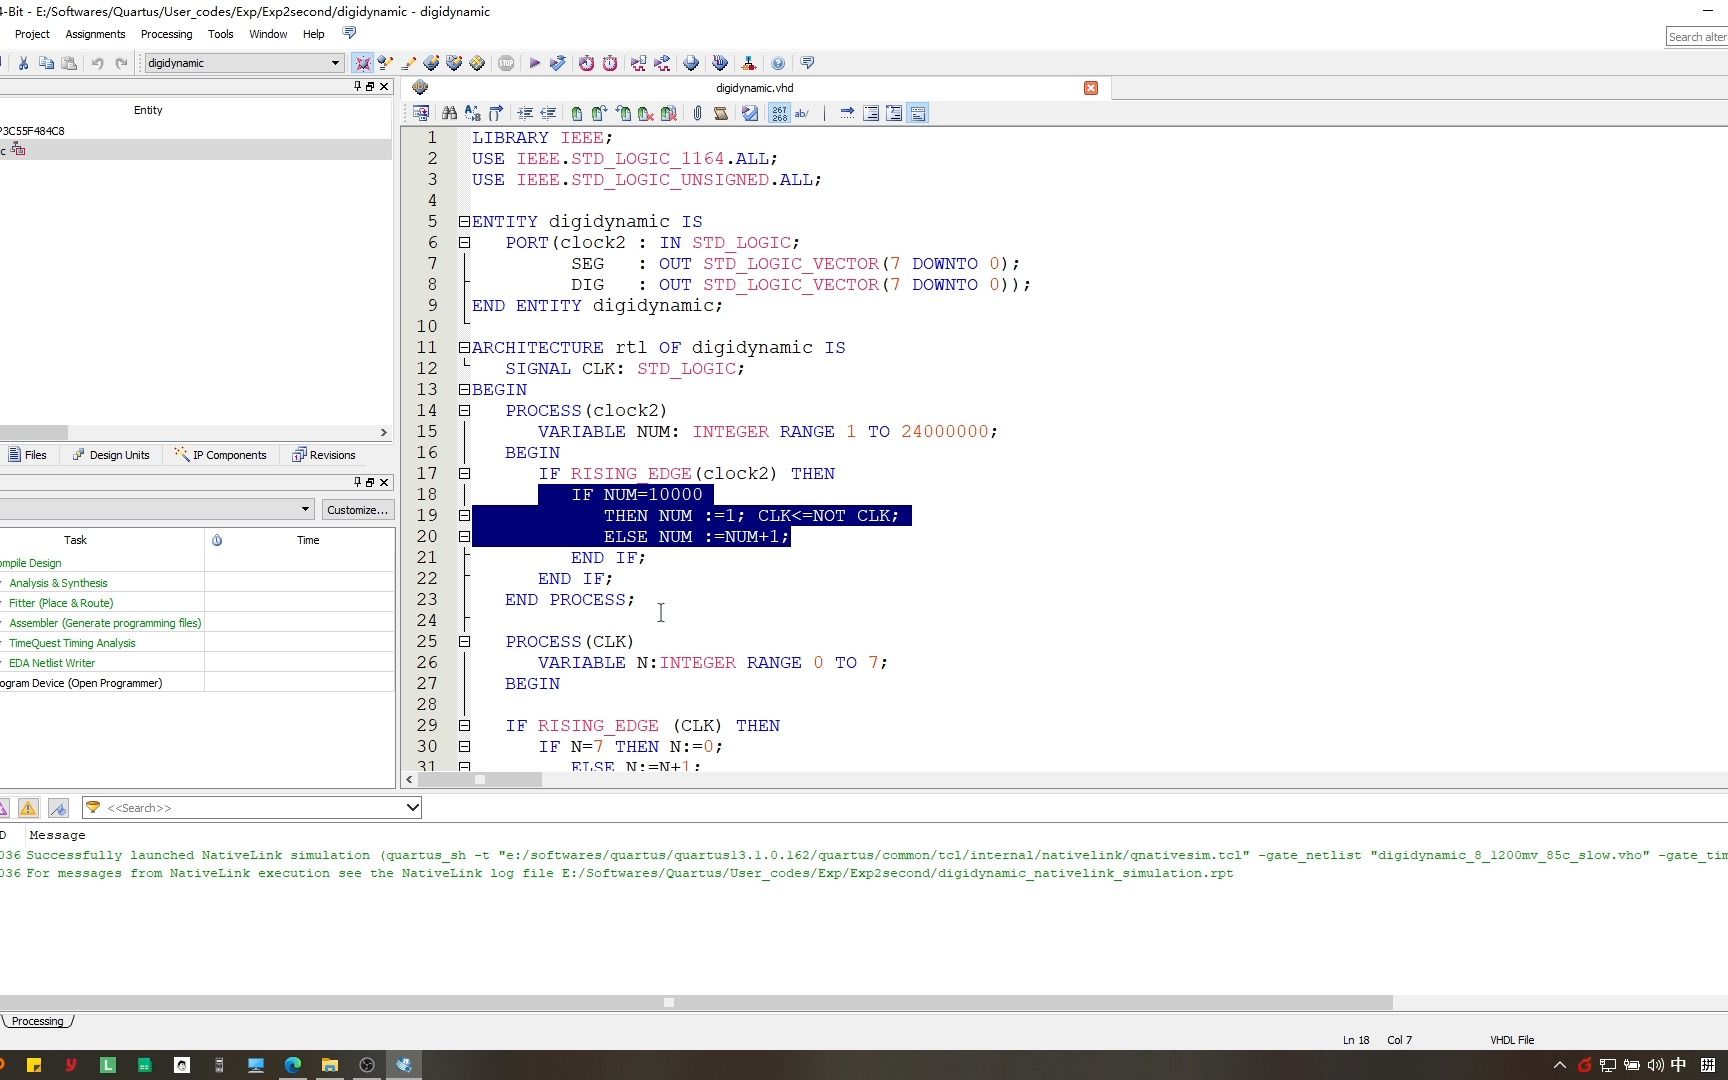The height and width of the screenshot is (1080, 1728).
Task: Switch to the Design Units tab
Action: 111,455
